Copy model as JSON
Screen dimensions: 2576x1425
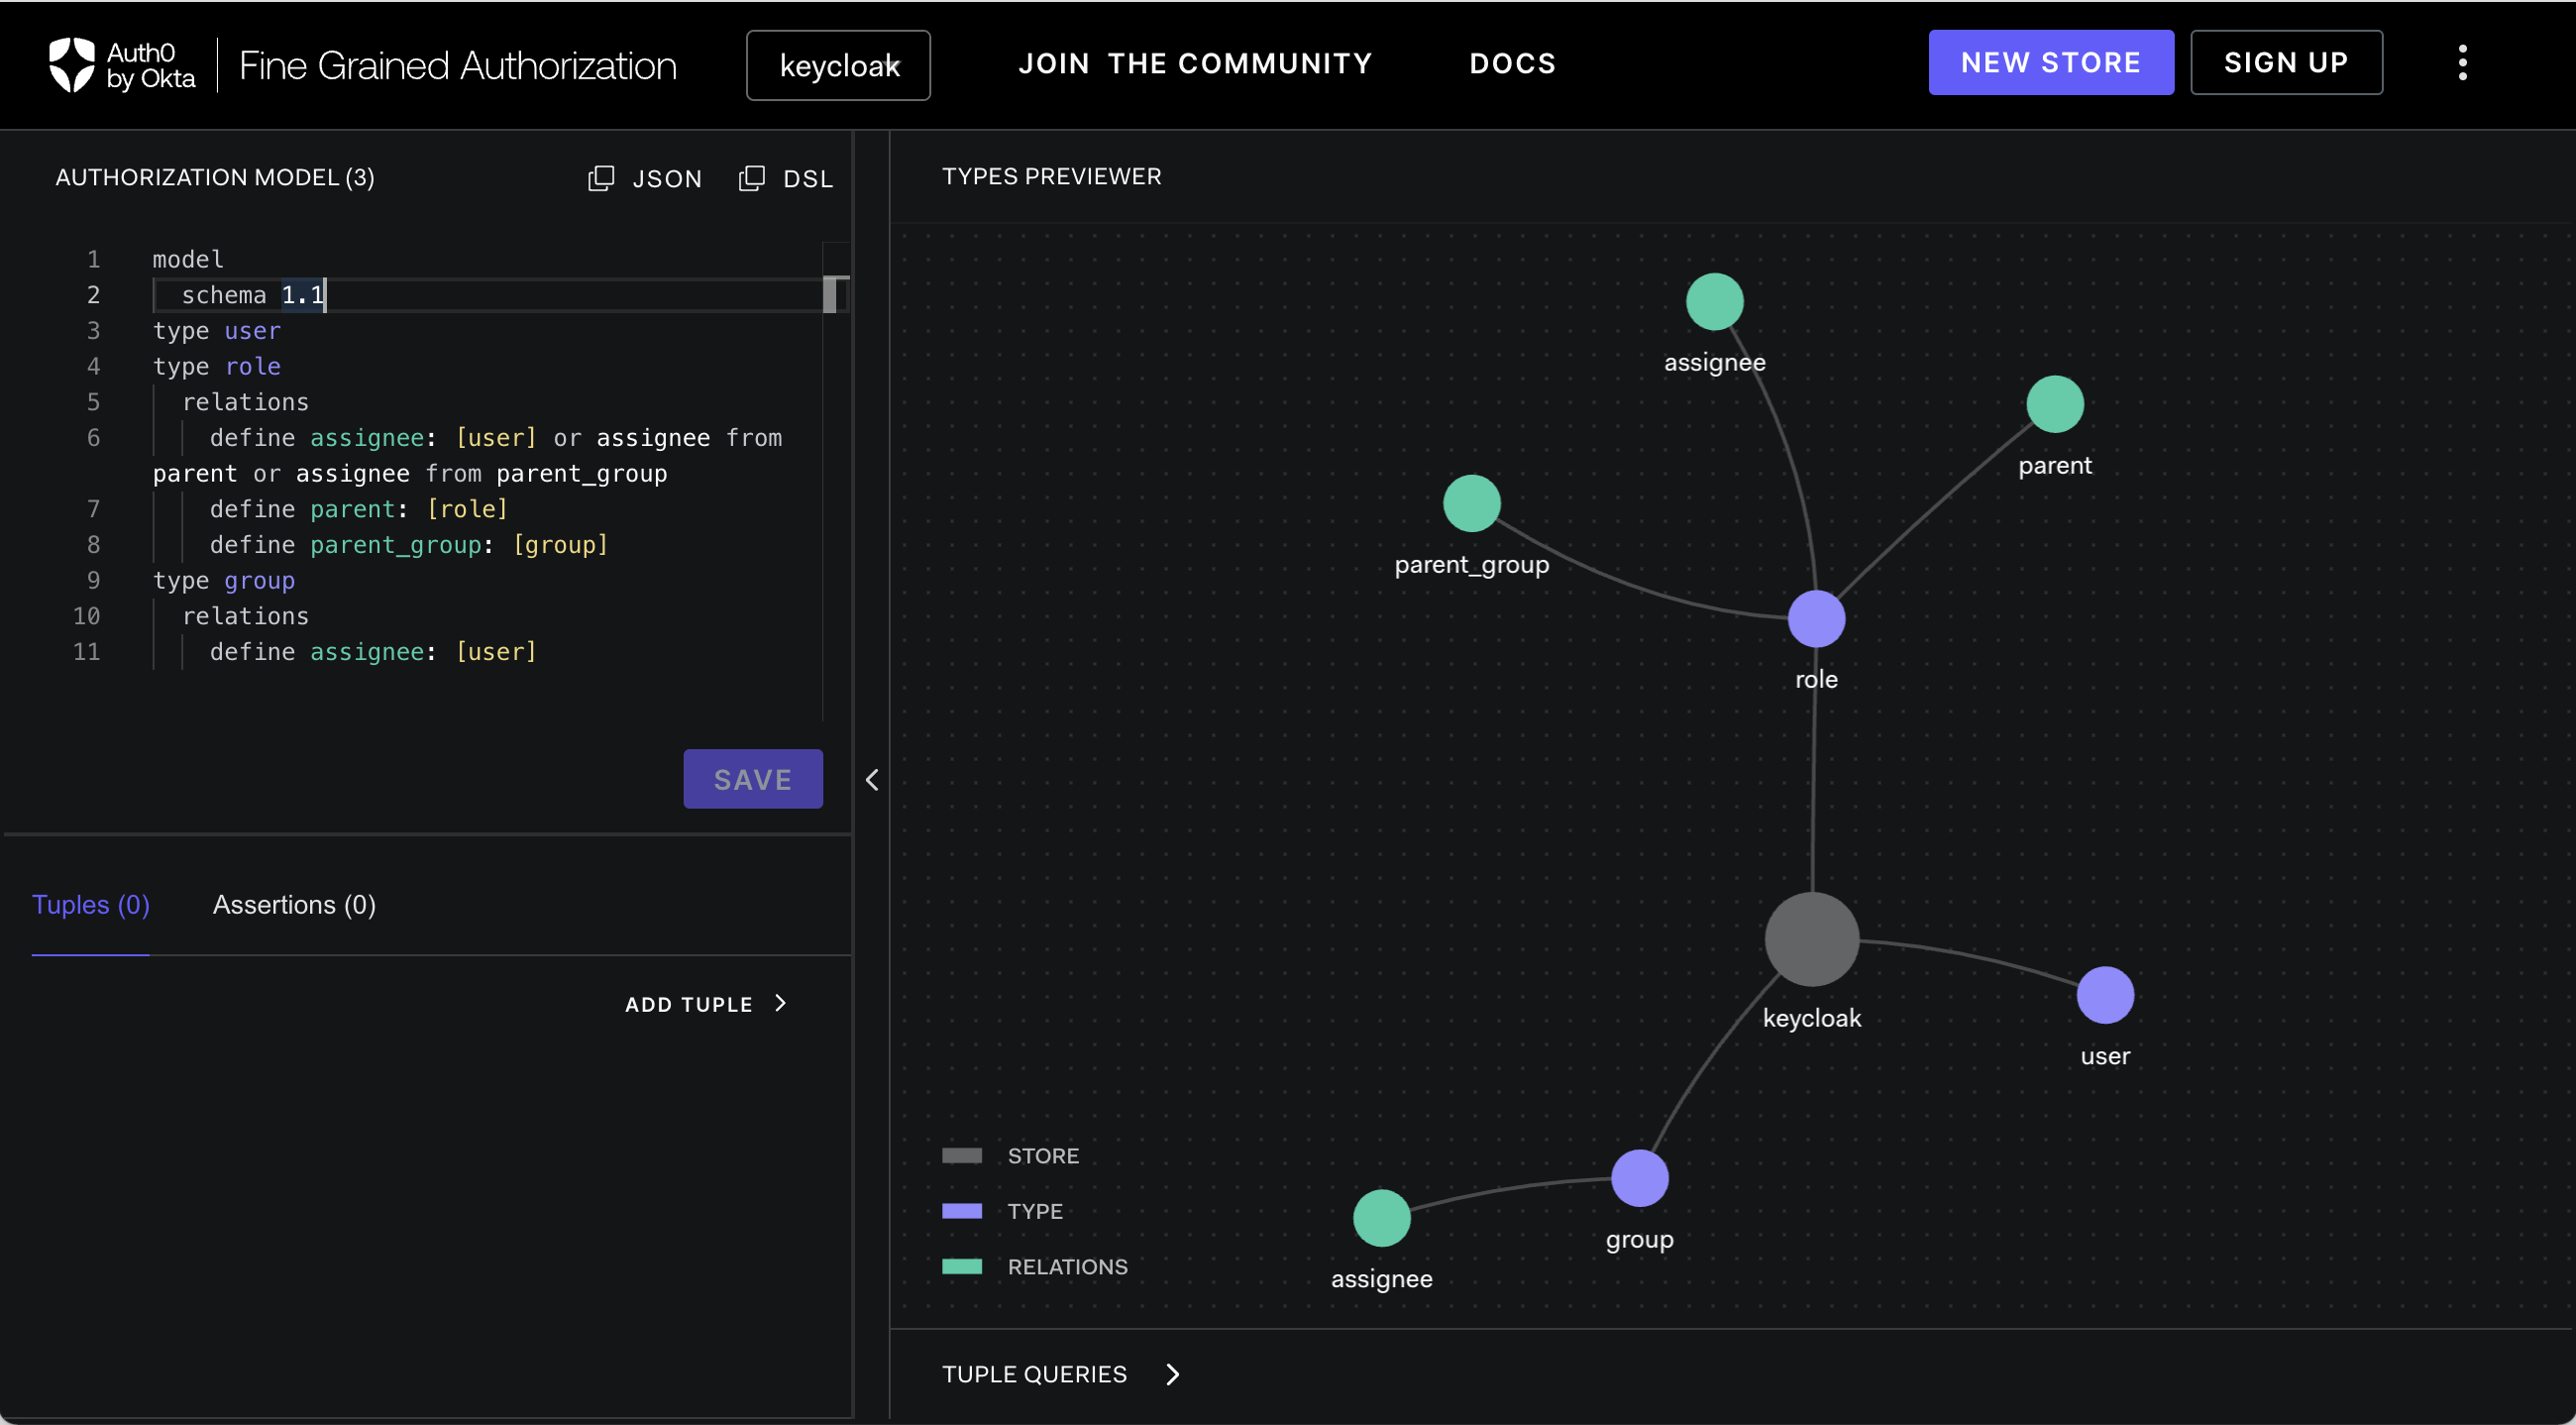point(645,178)
